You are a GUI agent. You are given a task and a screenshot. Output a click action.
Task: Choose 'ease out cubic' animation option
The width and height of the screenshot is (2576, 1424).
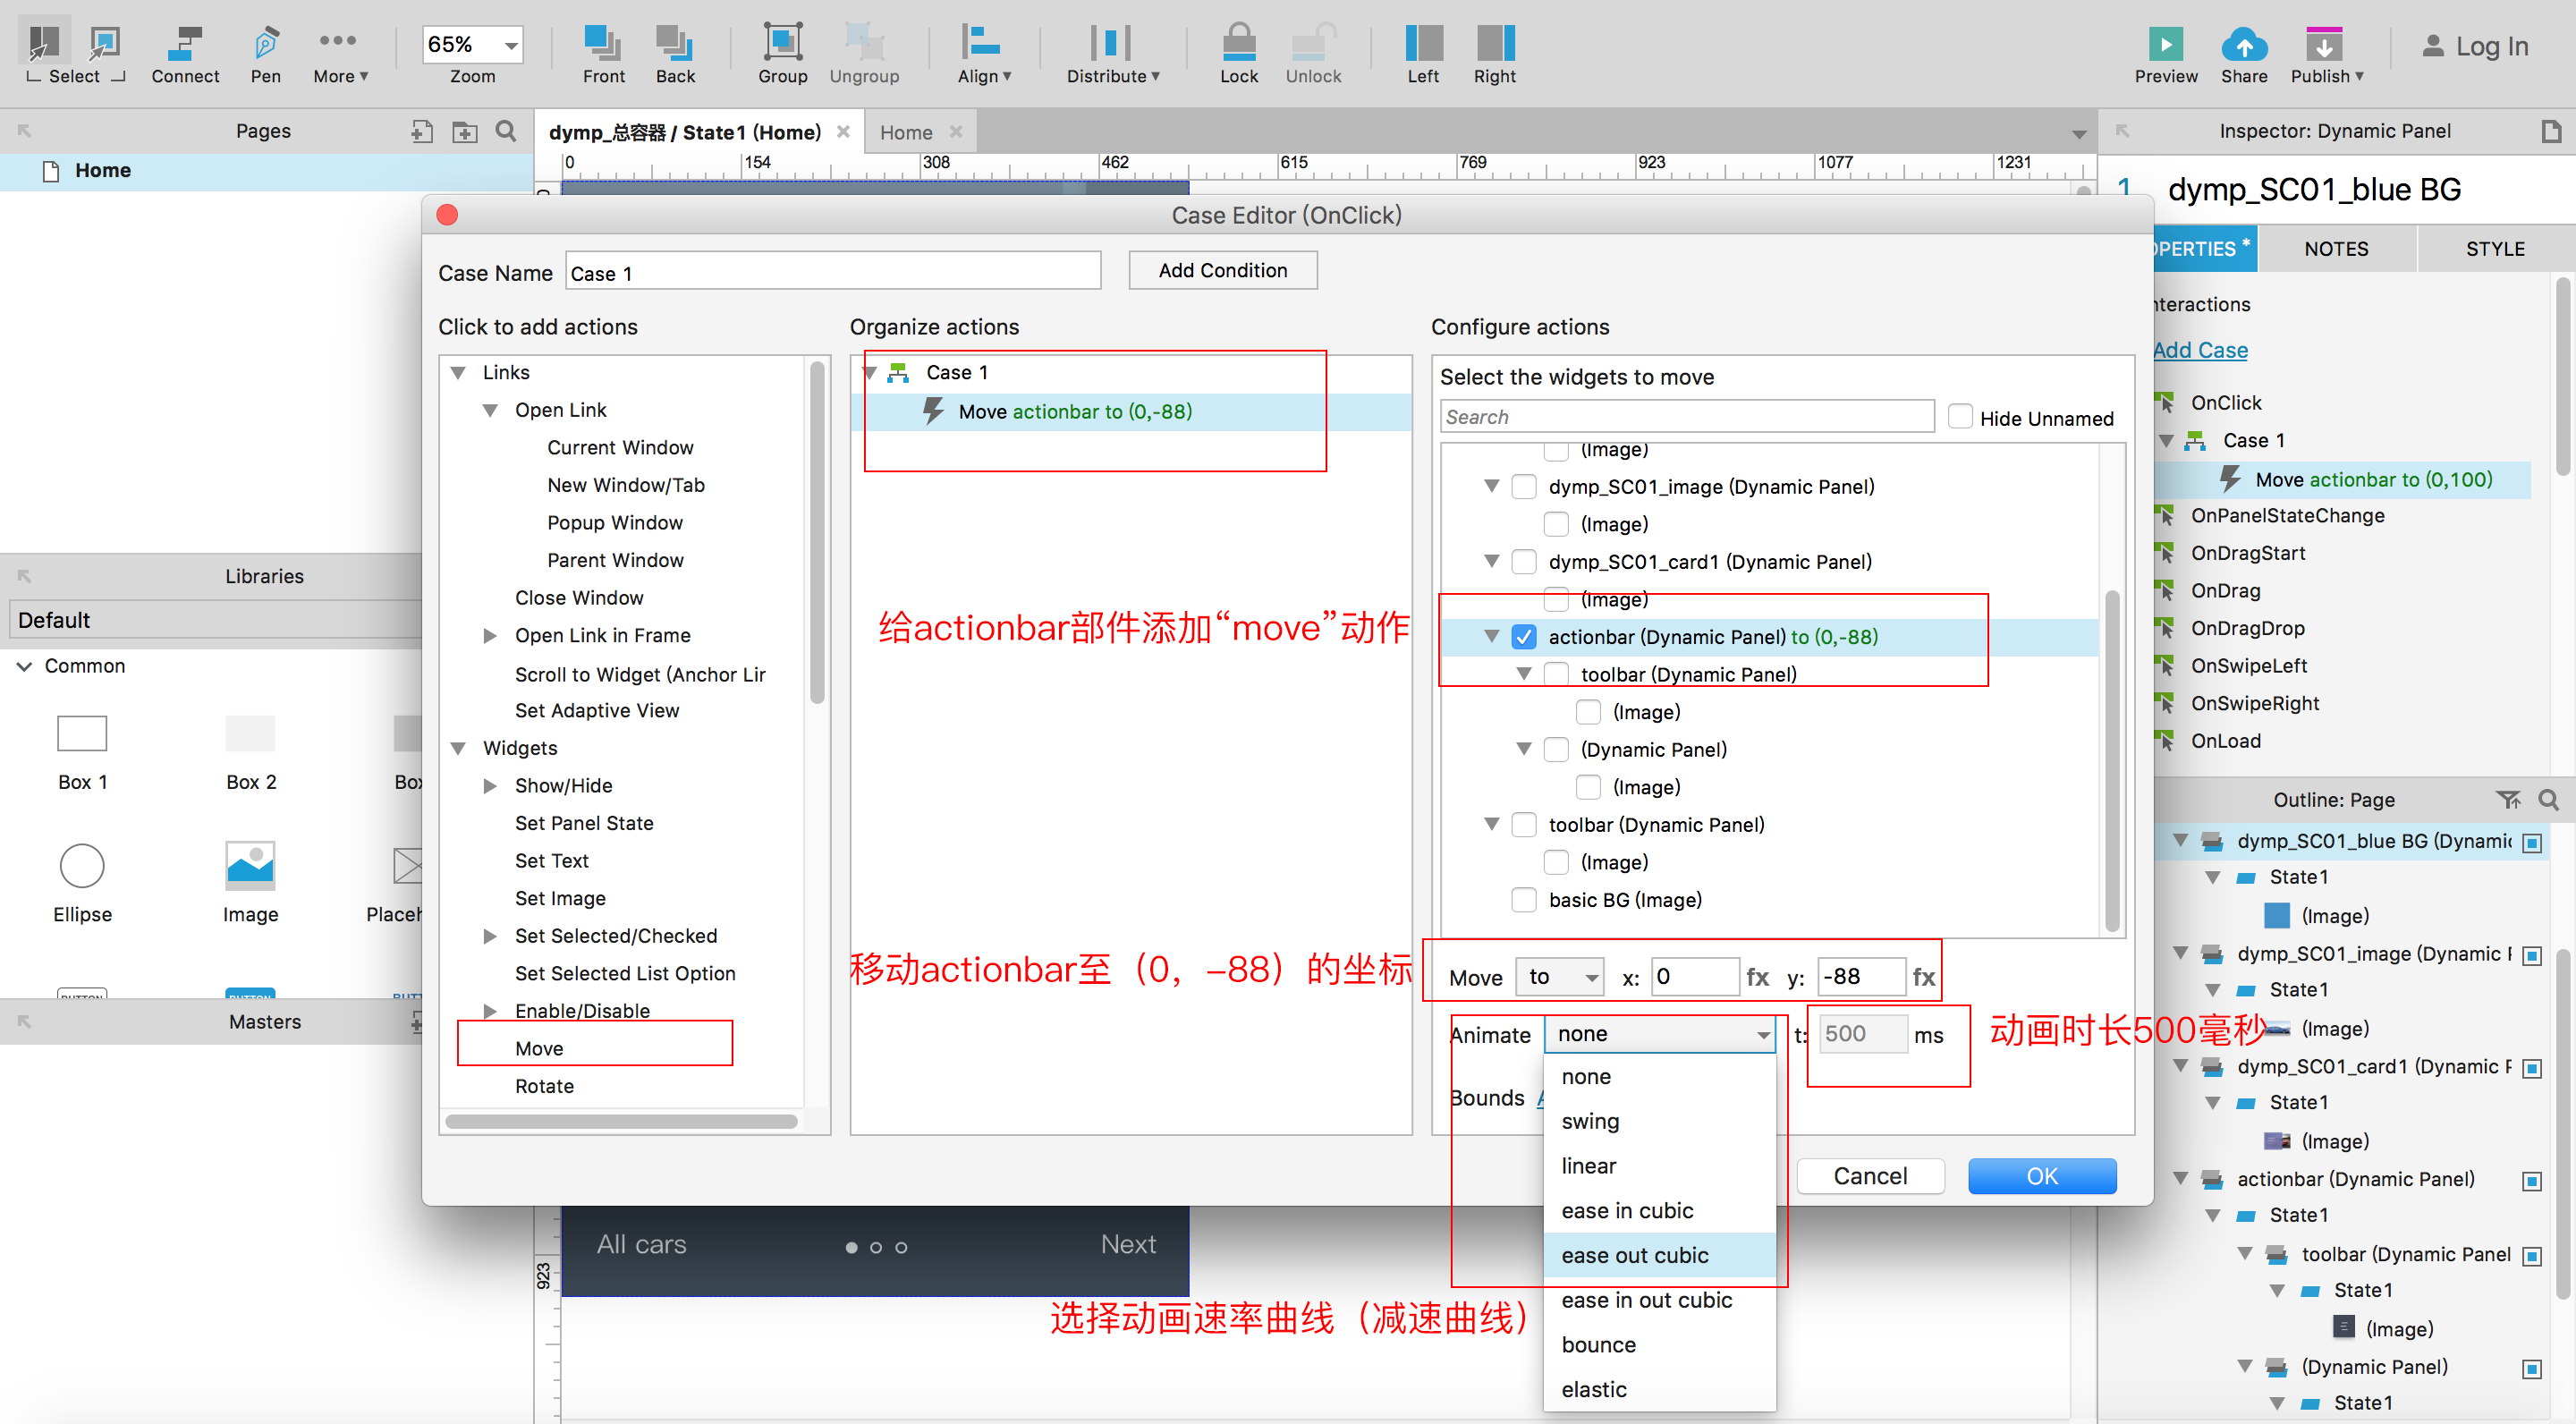point(1635,1255)
